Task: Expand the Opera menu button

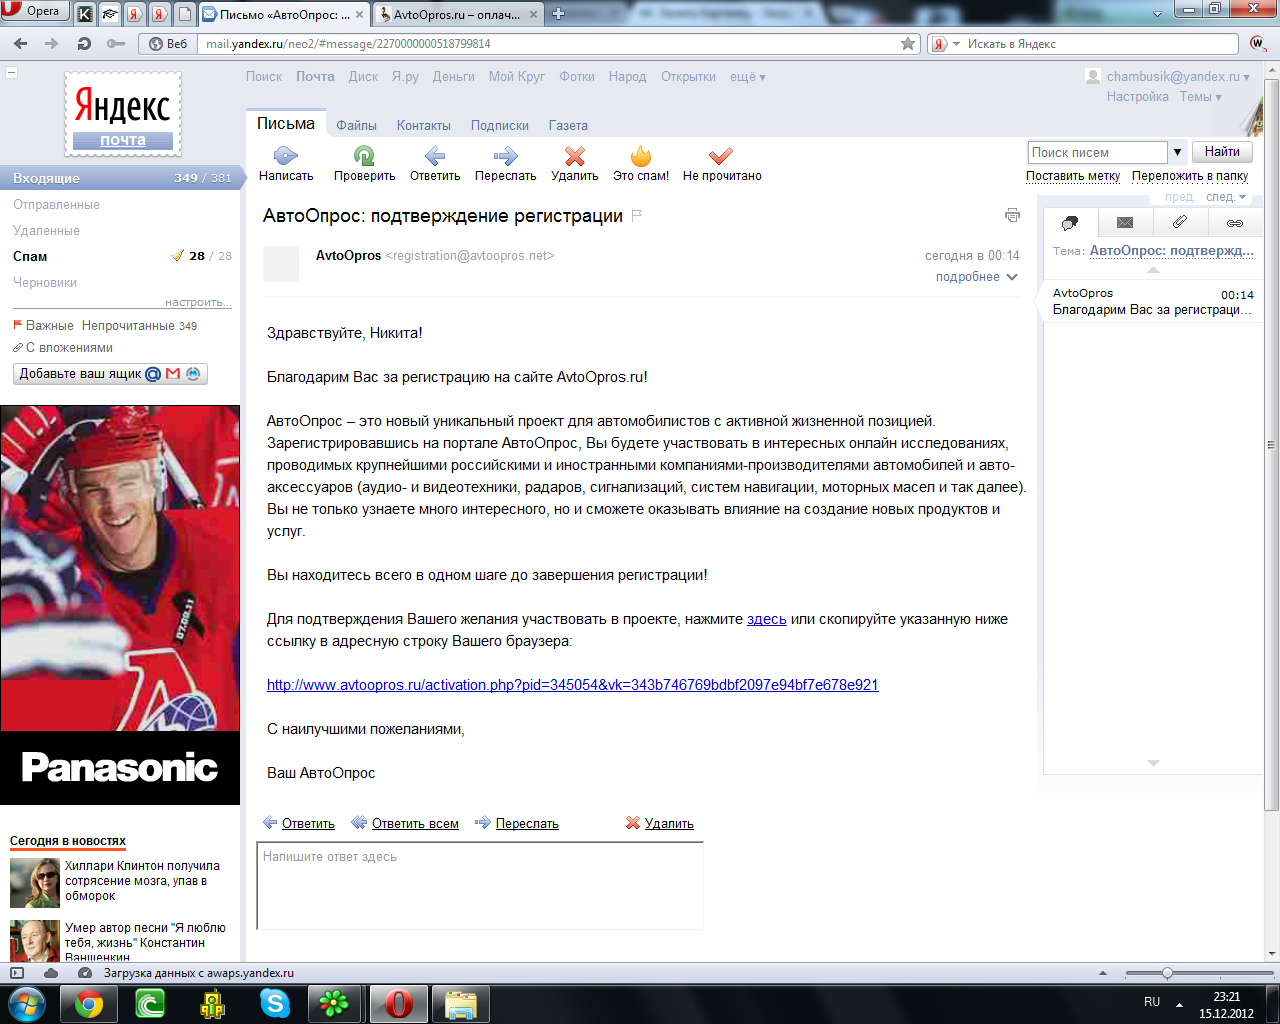Action: 35,11
